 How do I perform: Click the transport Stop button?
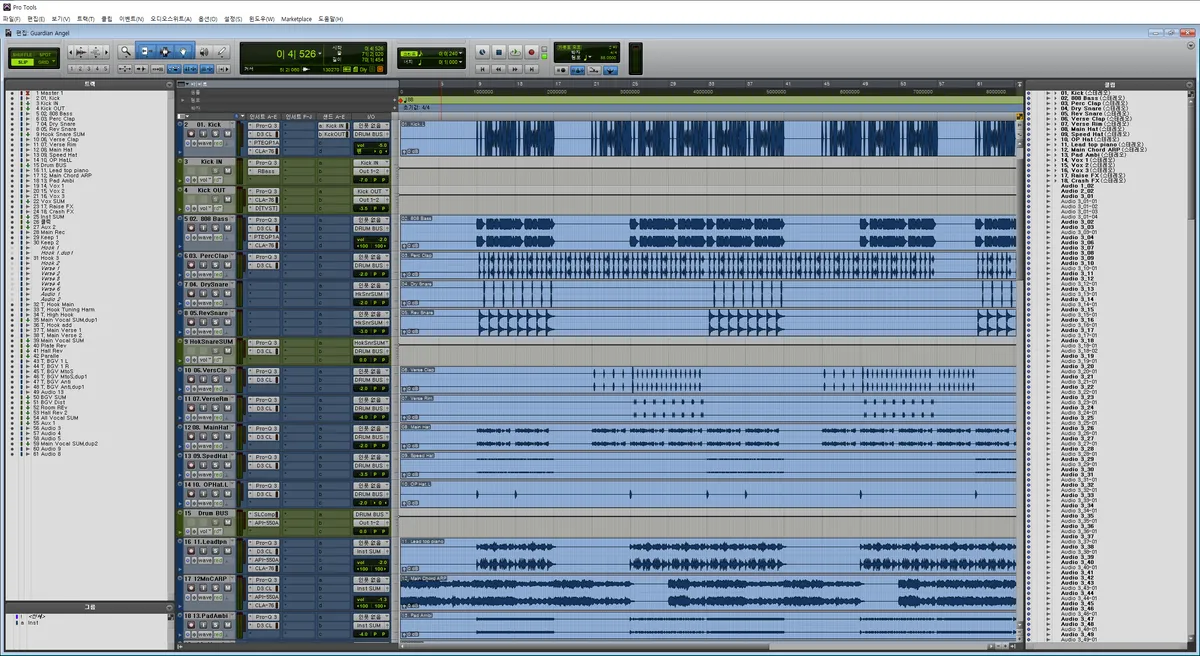click(498, 51)
